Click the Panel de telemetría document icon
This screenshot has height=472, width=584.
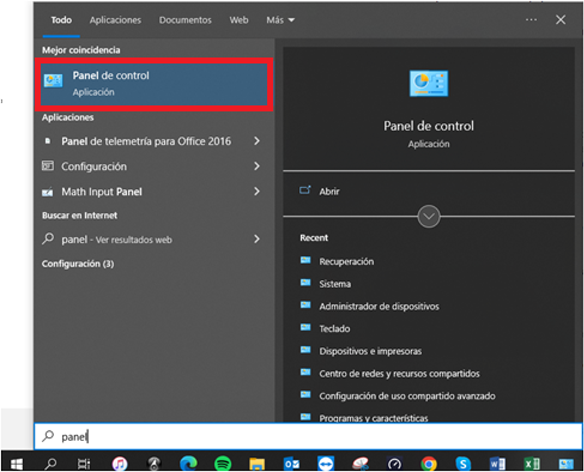click(47, 141)
